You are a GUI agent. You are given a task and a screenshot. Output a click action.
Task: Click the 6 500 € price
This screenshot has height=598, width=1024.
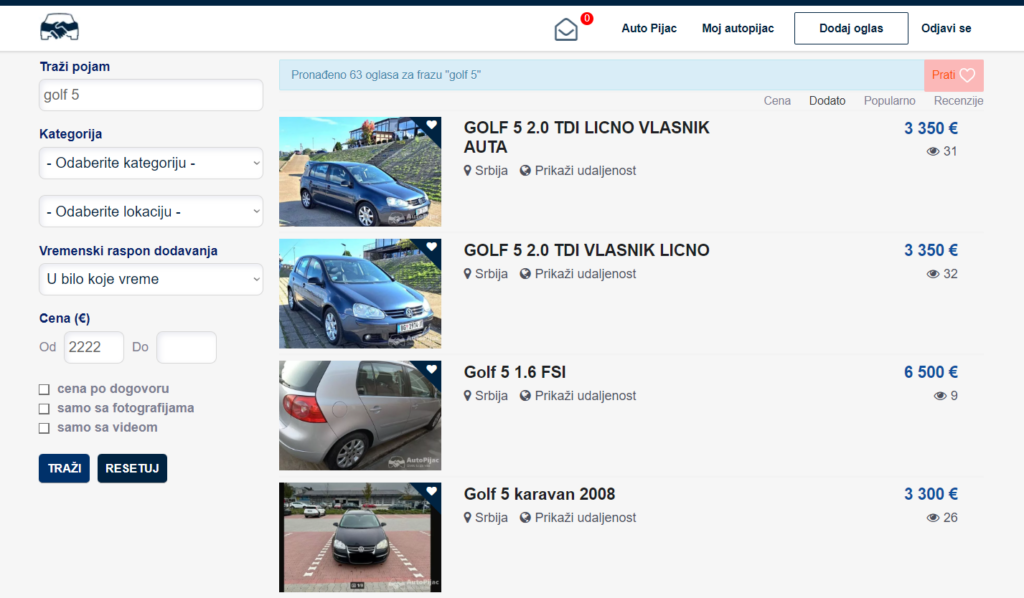(x=931, y=372)
